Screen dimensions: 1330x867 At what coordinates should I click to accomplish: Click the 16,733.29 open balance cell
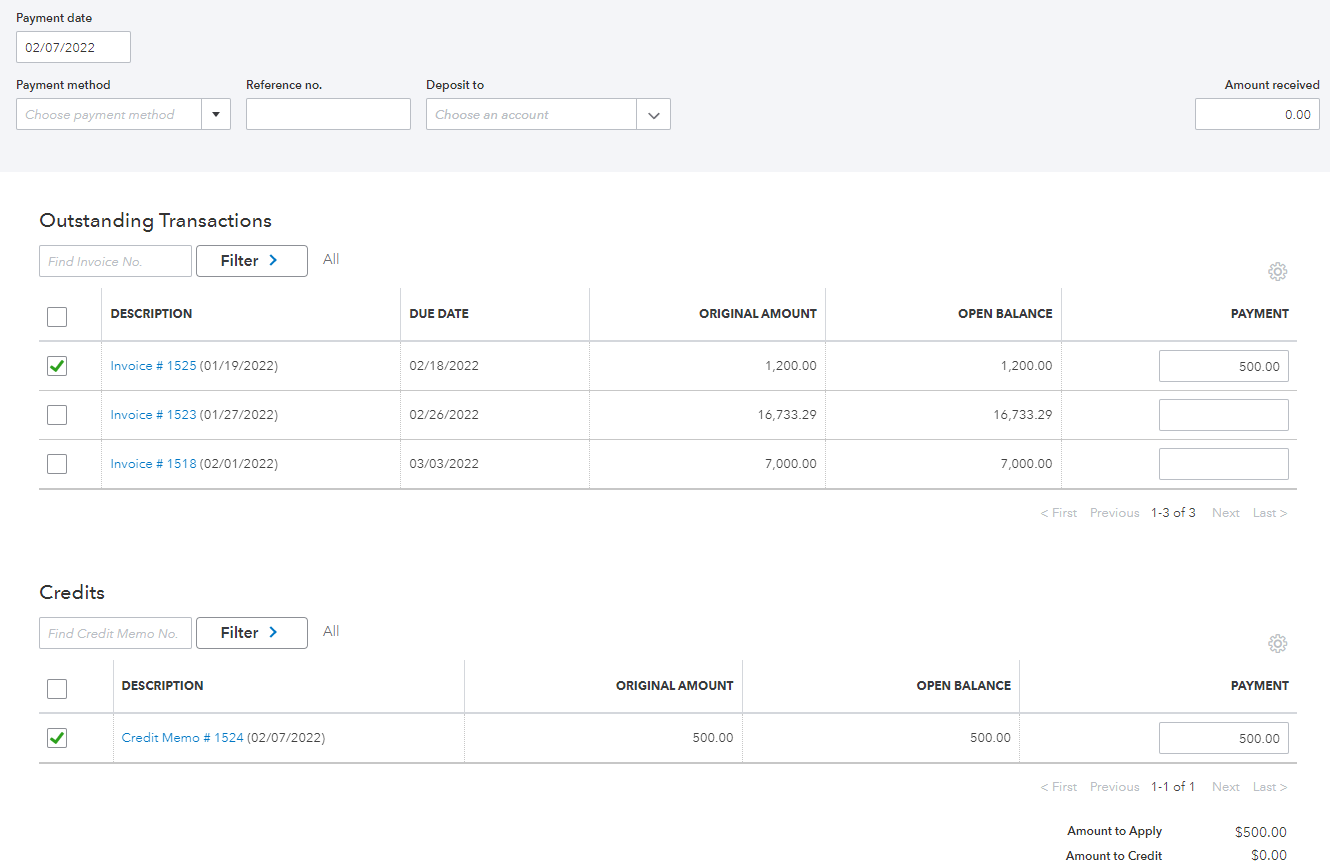coord(1022,414)
